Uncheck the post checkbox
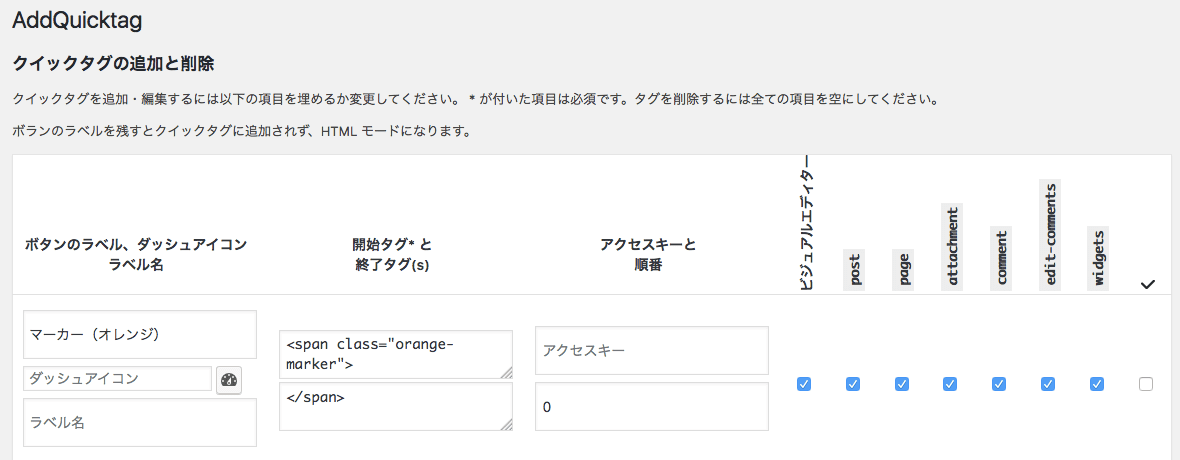Viewport: 1180px width, 460px height. tap(853, 384)
